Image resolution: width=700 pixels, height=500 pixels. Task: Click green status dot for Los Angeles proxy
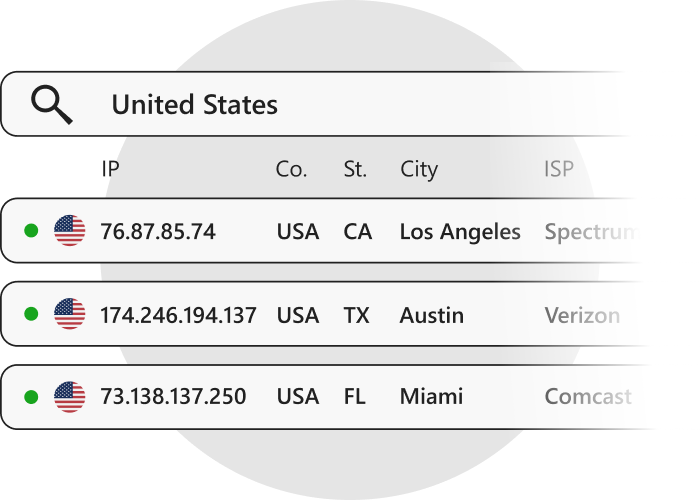tap(31, 231)
